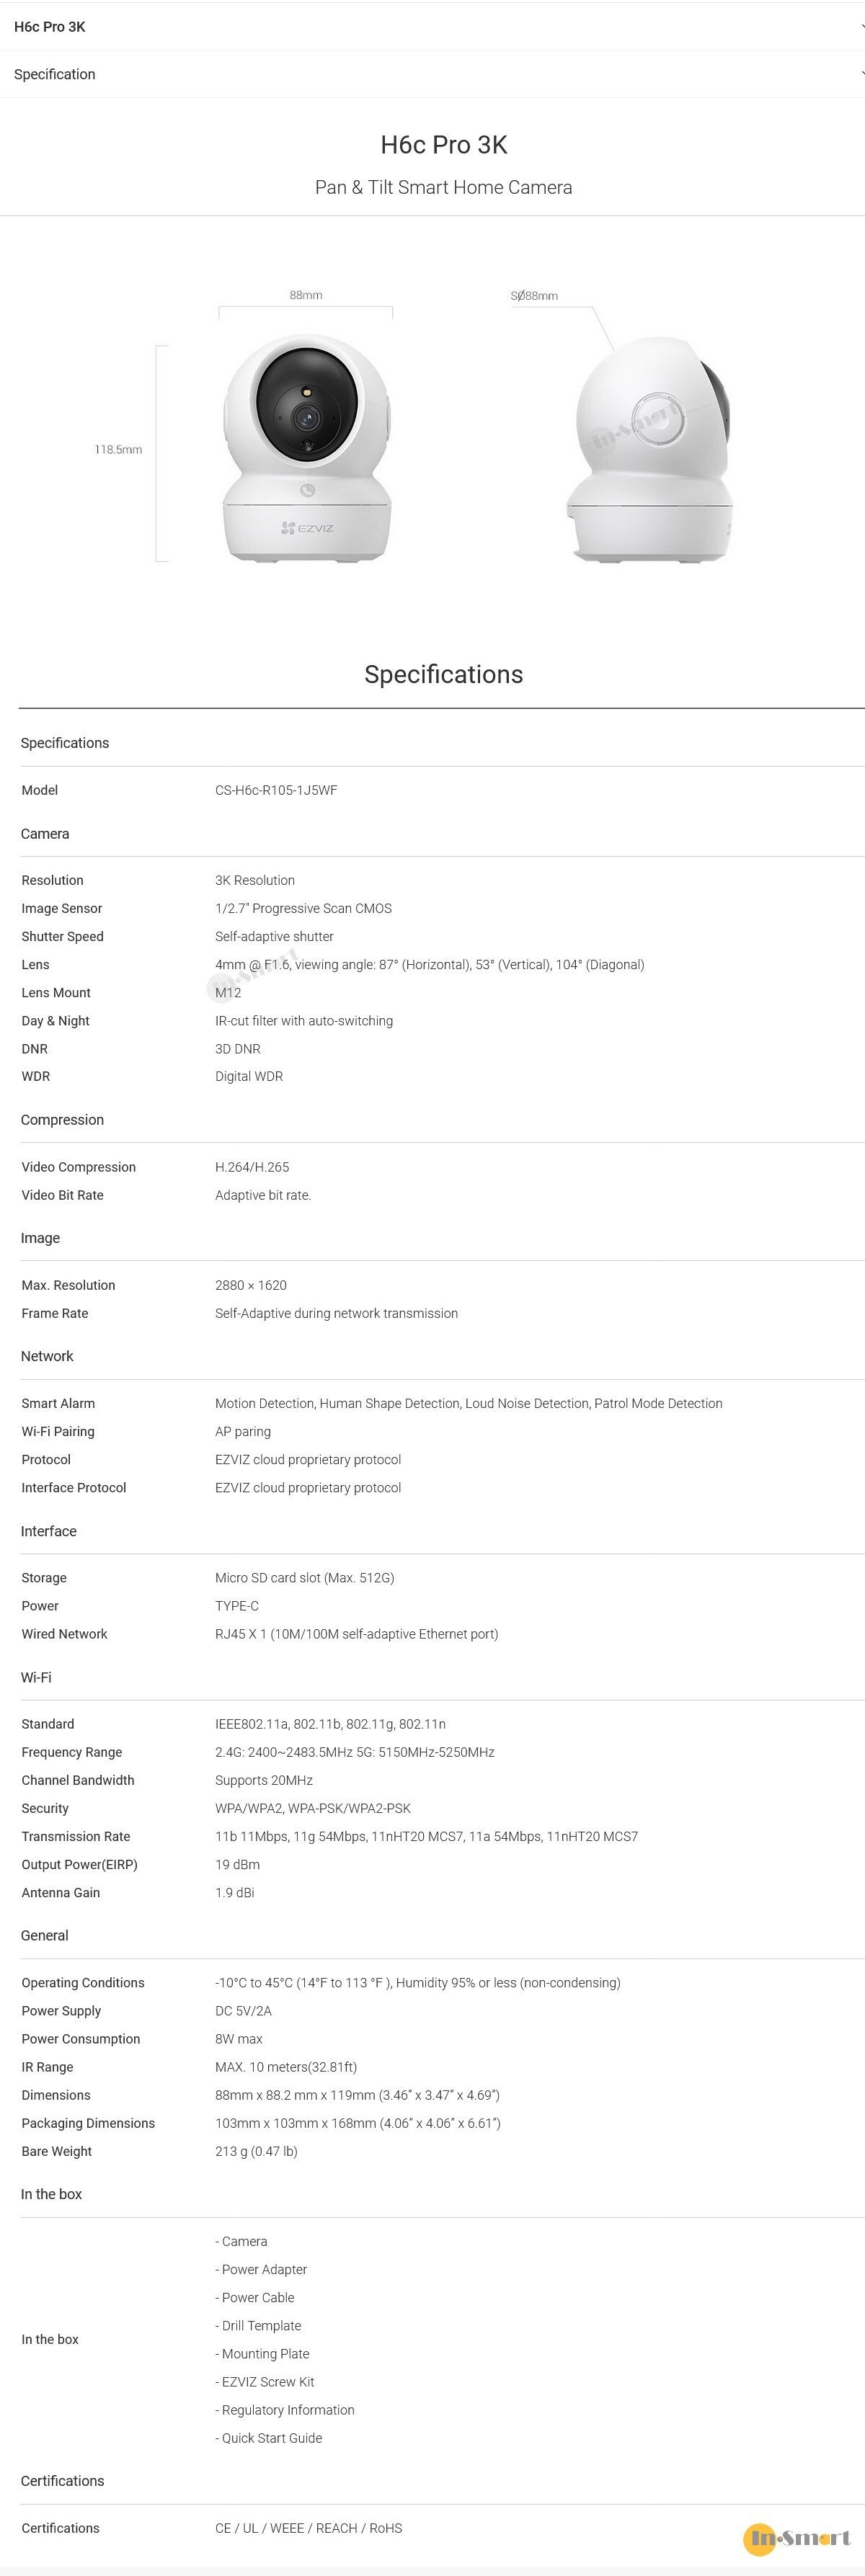Click the In-Smart logo in bottom corner

[x=797, y=2537]
